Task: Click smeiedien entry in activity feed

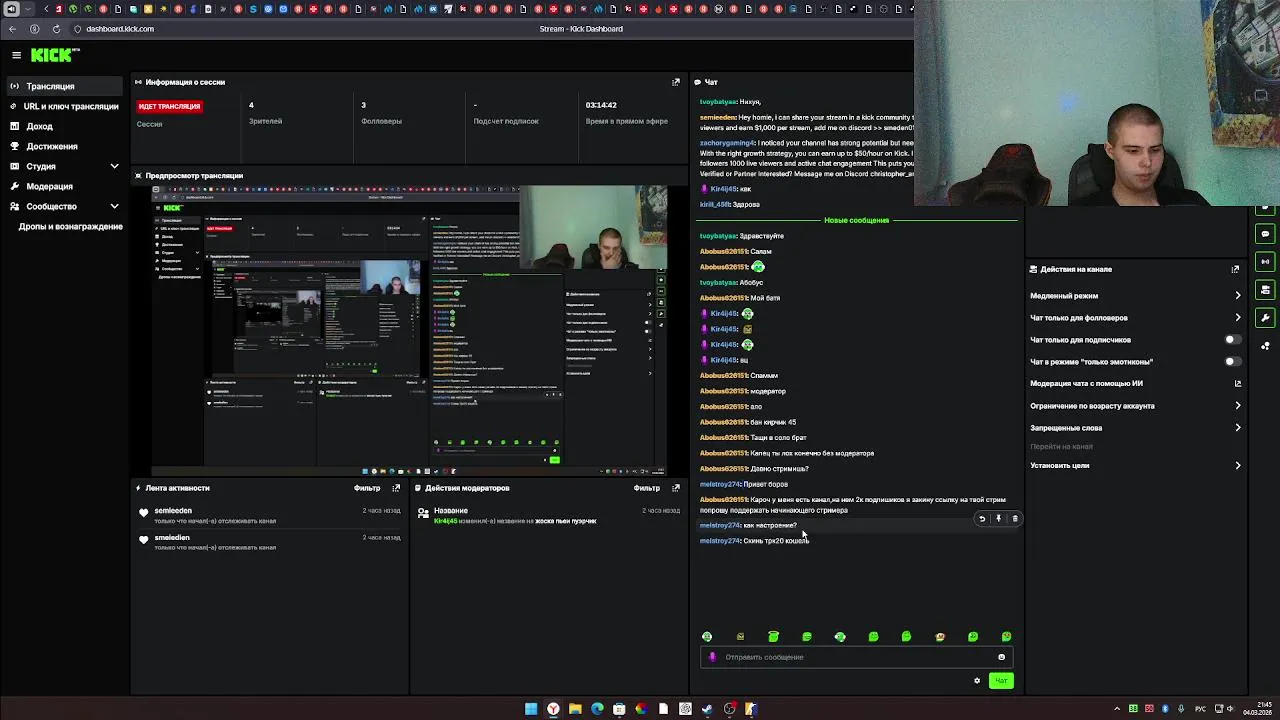Action: point(172,538)
